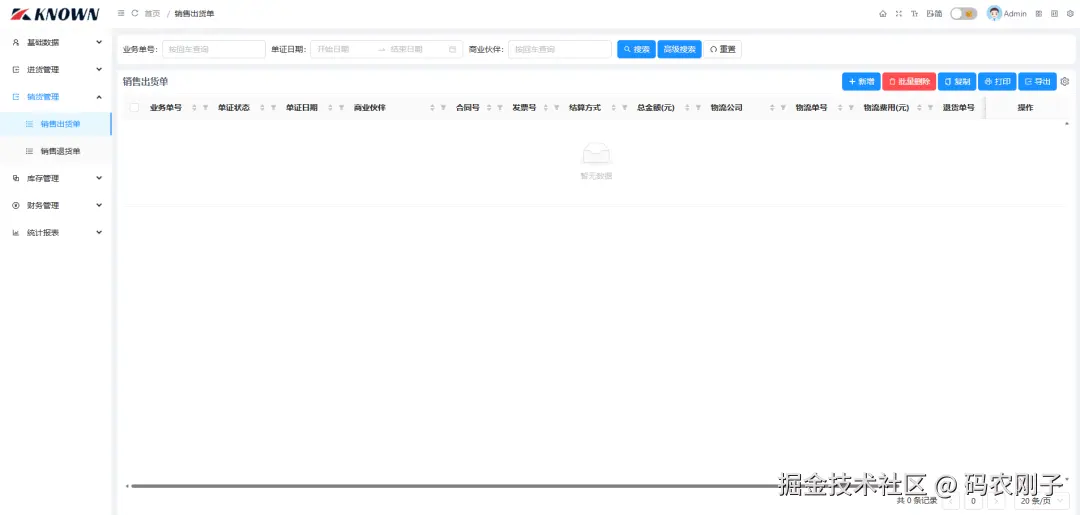Filter the 合同号 column
Image resolution: width=1080 pixels, height=515 pixels.
click(500, 108)
